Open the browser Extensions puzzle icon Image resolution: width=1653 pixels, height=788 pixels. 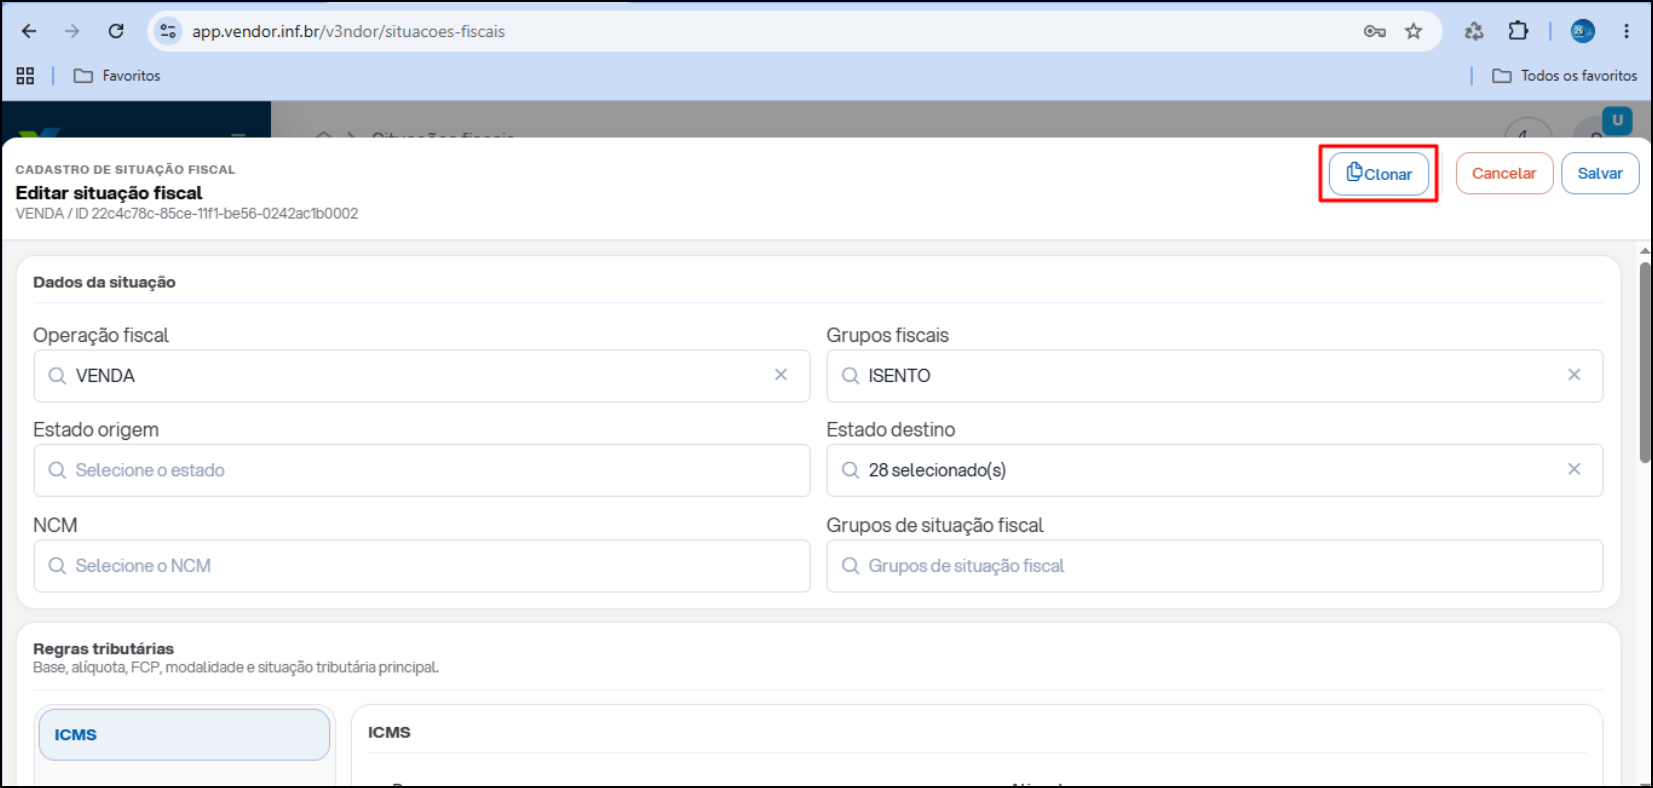pos(1518,31)
